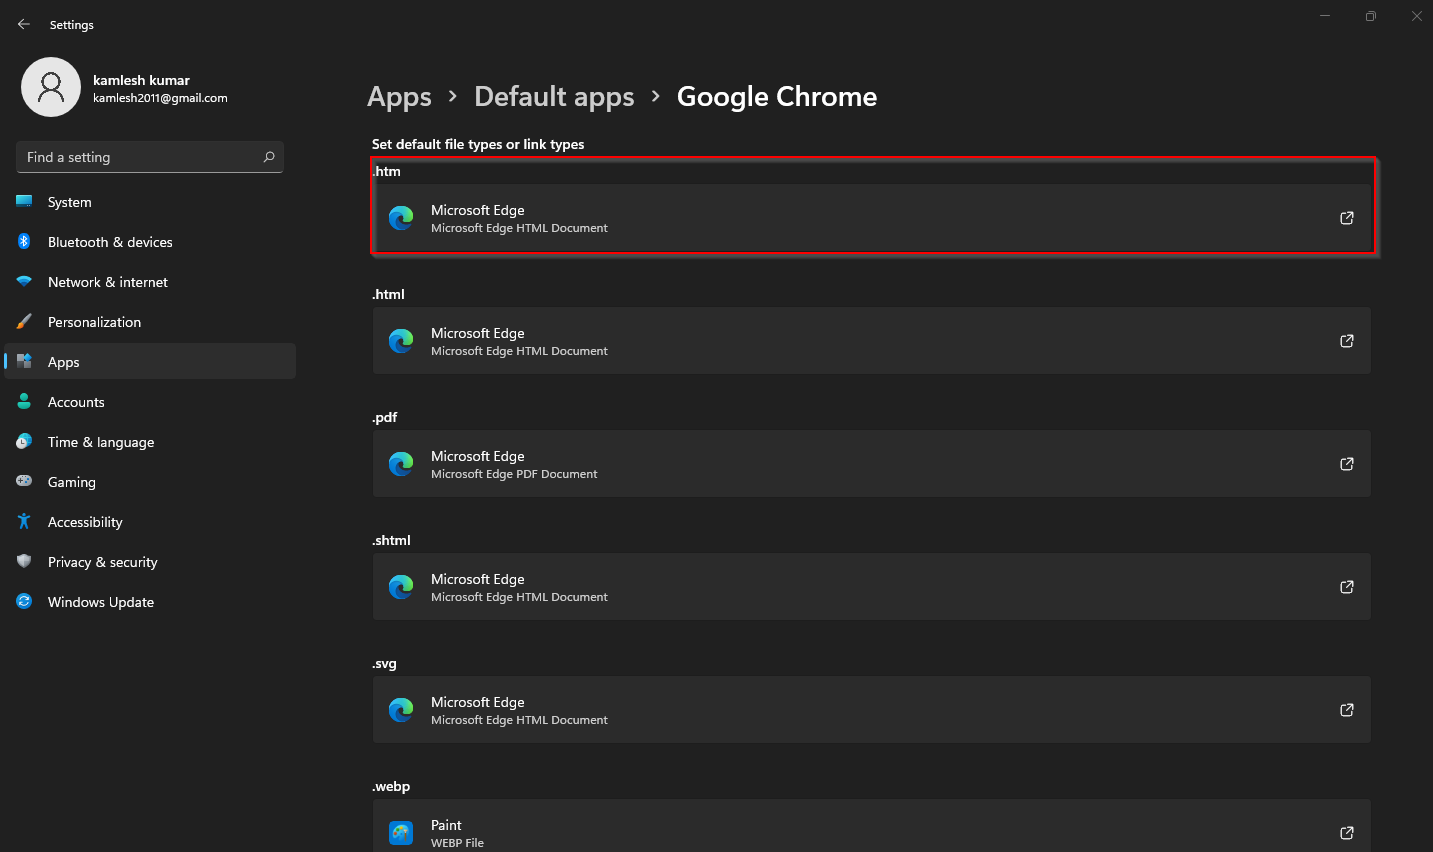Click Edge icon in the .svg row

(x=401, y=710)
